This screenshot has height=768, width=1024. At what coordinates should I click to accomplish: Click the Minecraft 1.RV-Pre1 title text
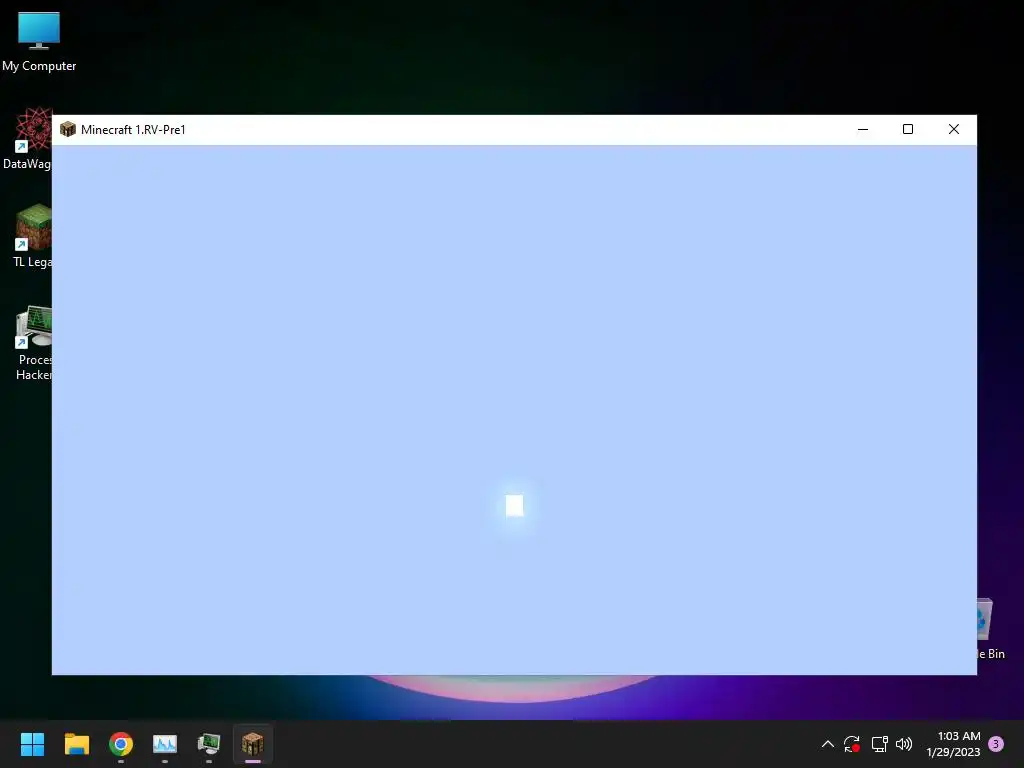point(133,130)
